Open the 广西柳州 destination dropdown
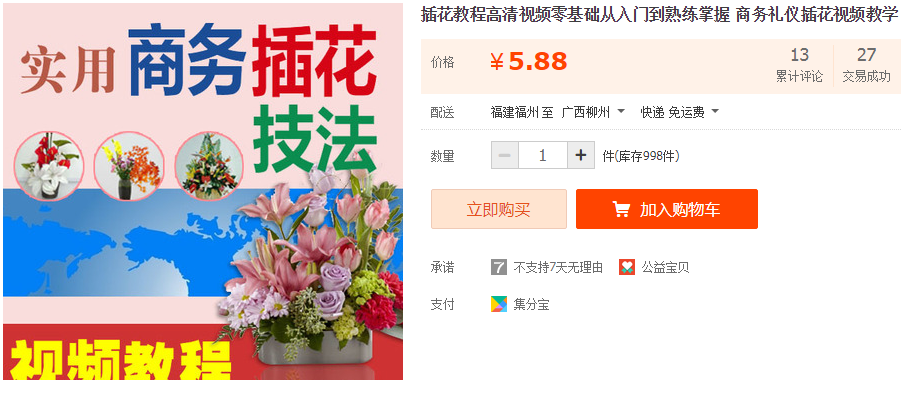The image size is (907, 403). (593, 112)
